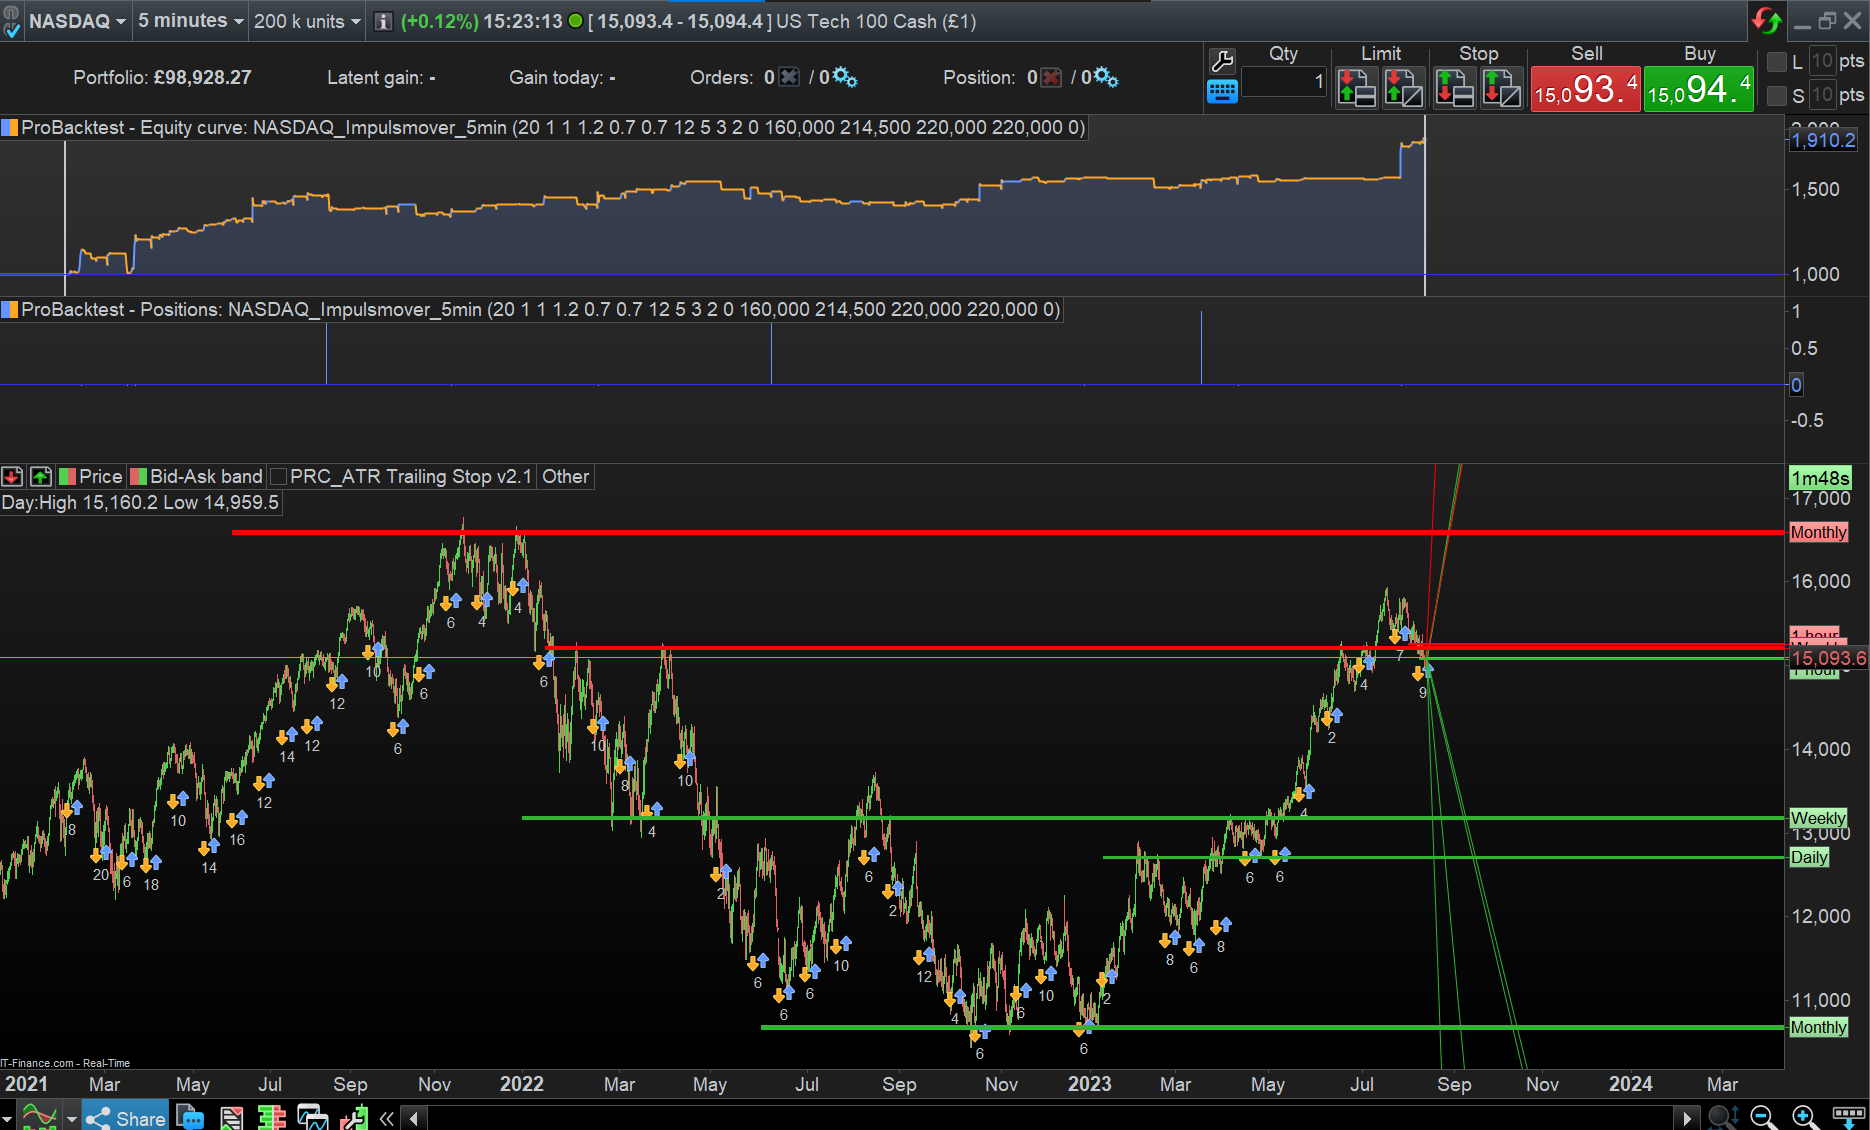
Task: Click the green-red Price color swatch
Action: [67, 477]
